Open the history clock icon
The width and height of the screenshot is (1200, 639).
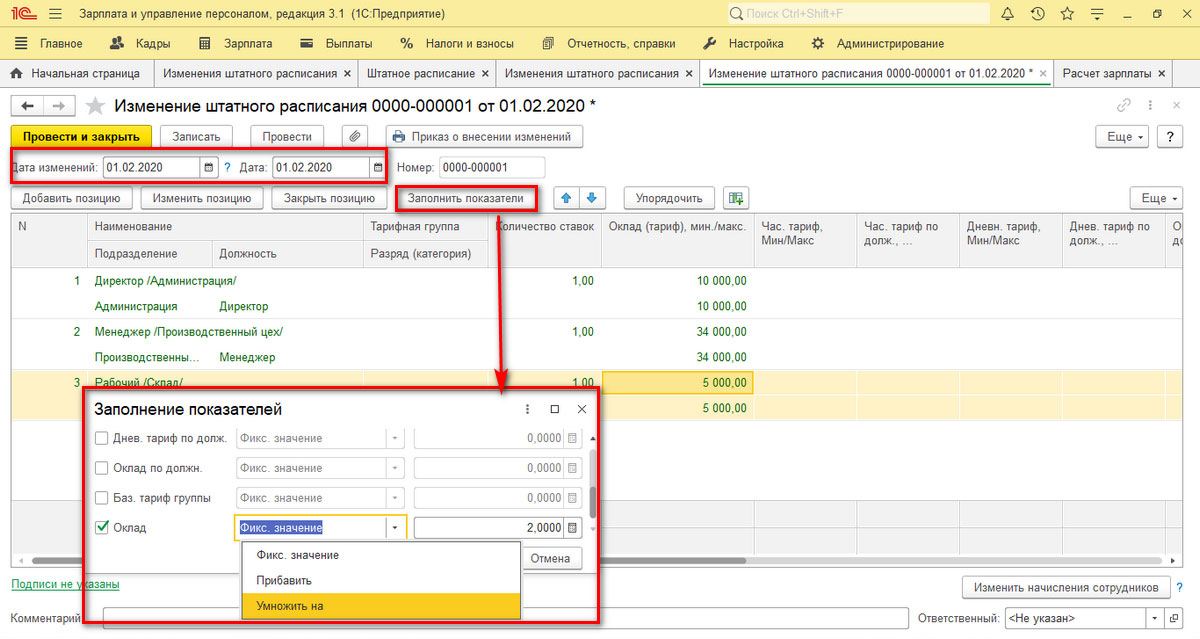pos(1037,14)
